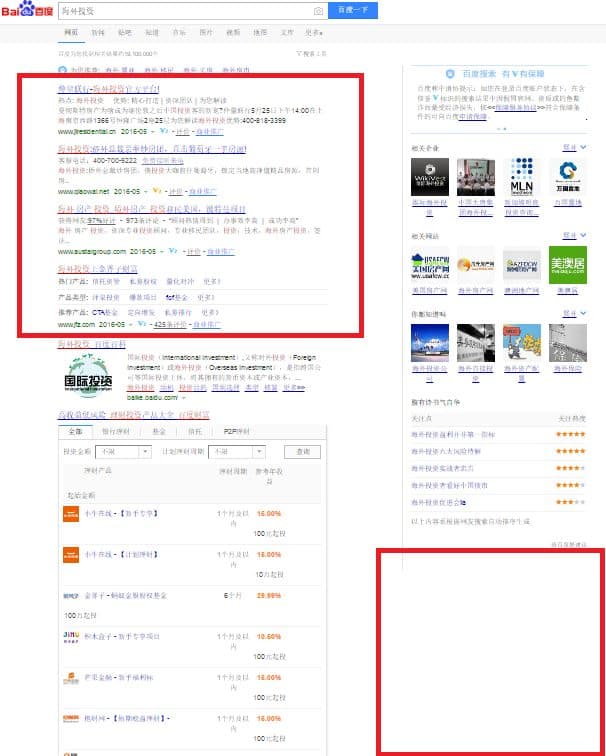Click the gold V badge next to daowai.net
This screenshot has height=756, width=606.
(157, 191)
